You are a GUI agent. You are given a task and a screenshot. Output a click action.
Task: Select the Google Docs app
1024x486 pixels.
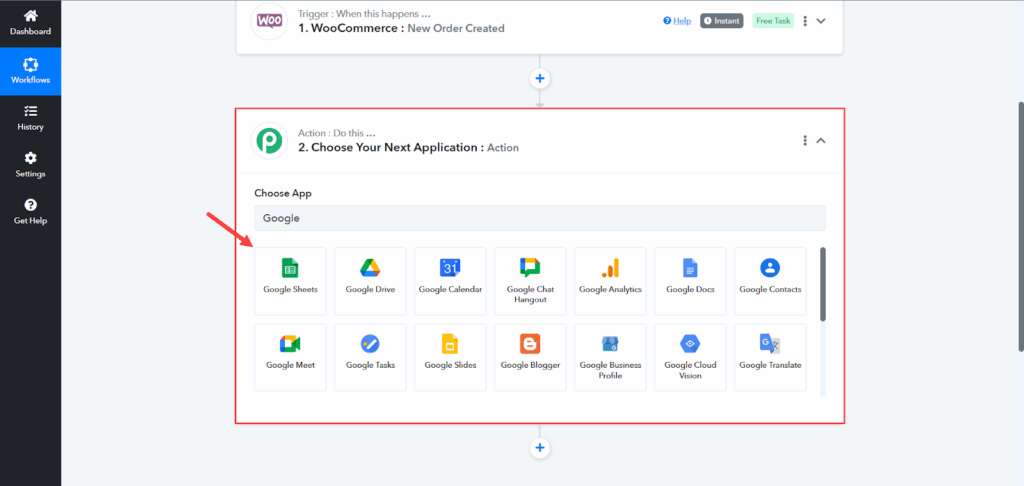coord(690,281)
